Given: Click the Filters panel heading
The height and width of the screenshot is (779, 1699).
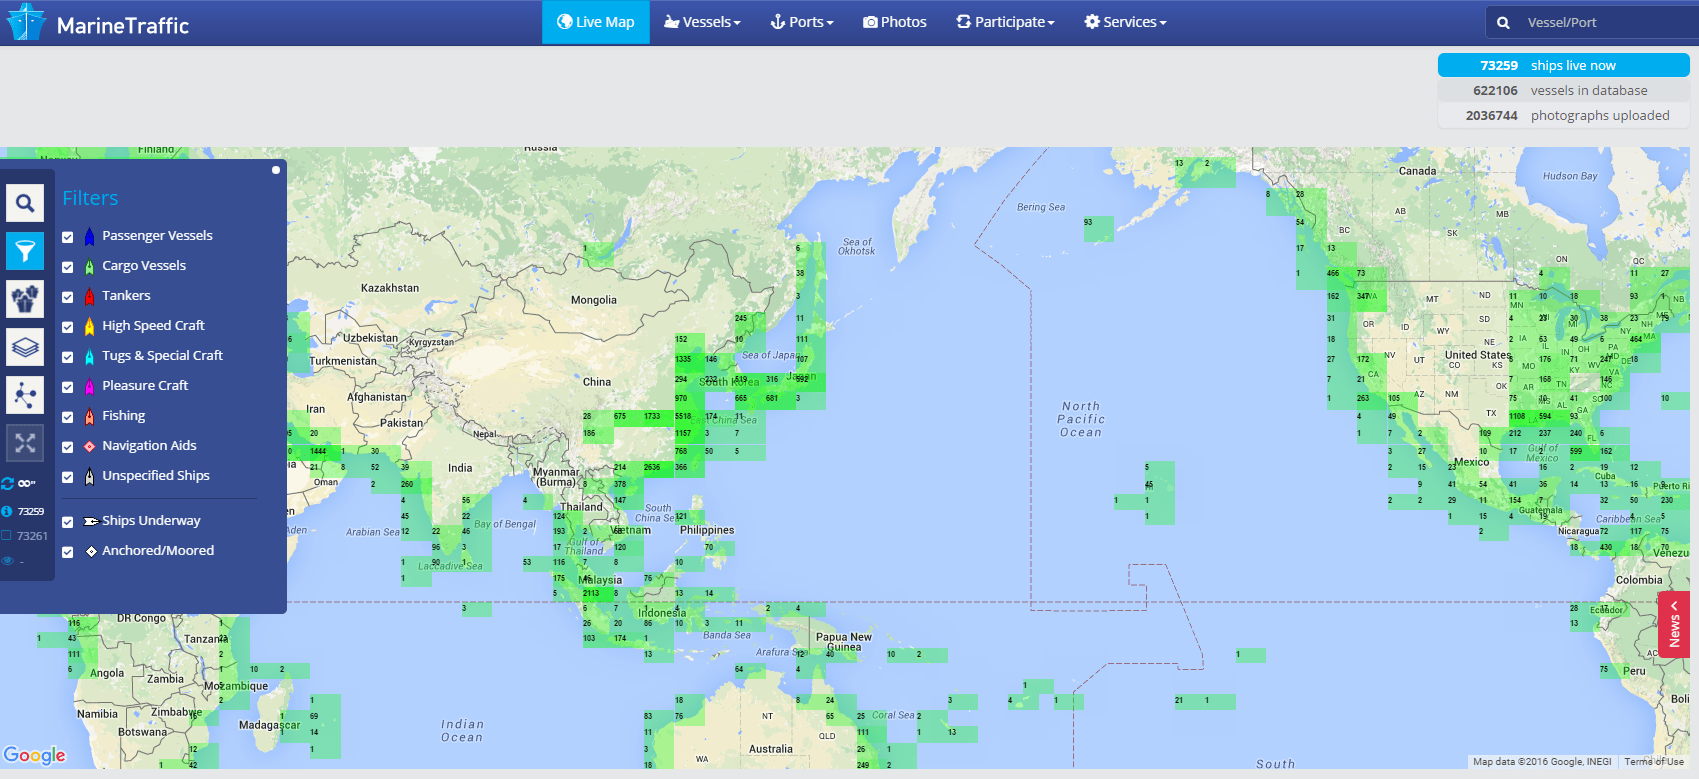Looking at the screenshot, I should pos(90,198).
